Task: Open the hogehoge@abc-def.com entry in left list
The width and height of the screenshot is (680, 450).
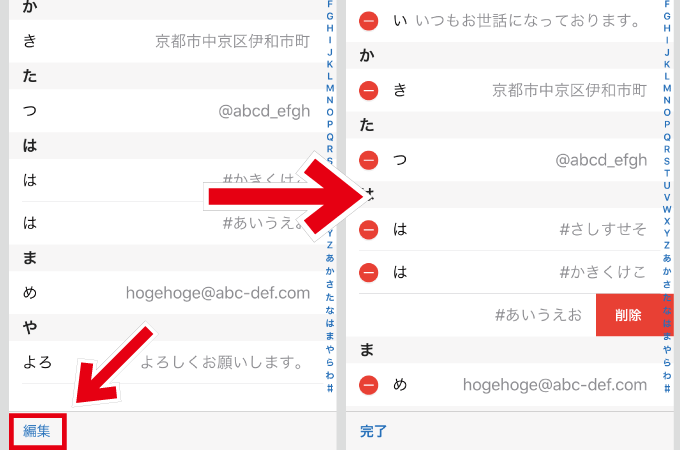Action: (x=167, y=293)
